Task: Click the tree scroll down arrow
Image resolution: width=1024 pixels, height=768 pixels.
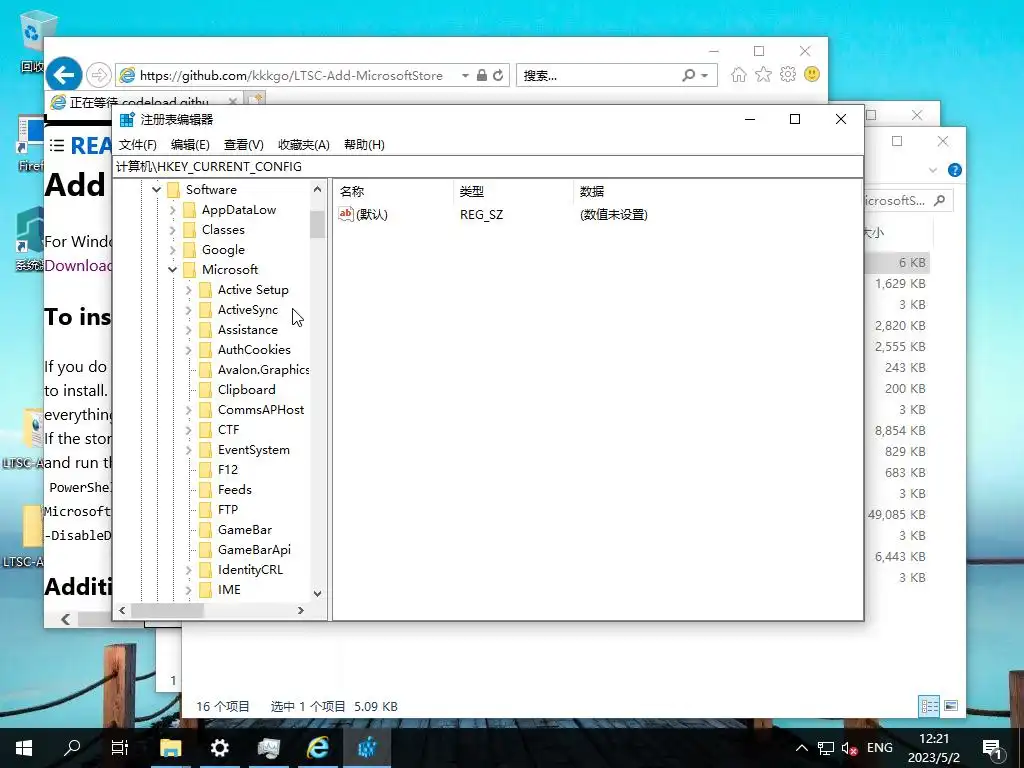Action: tap(317, 594)
